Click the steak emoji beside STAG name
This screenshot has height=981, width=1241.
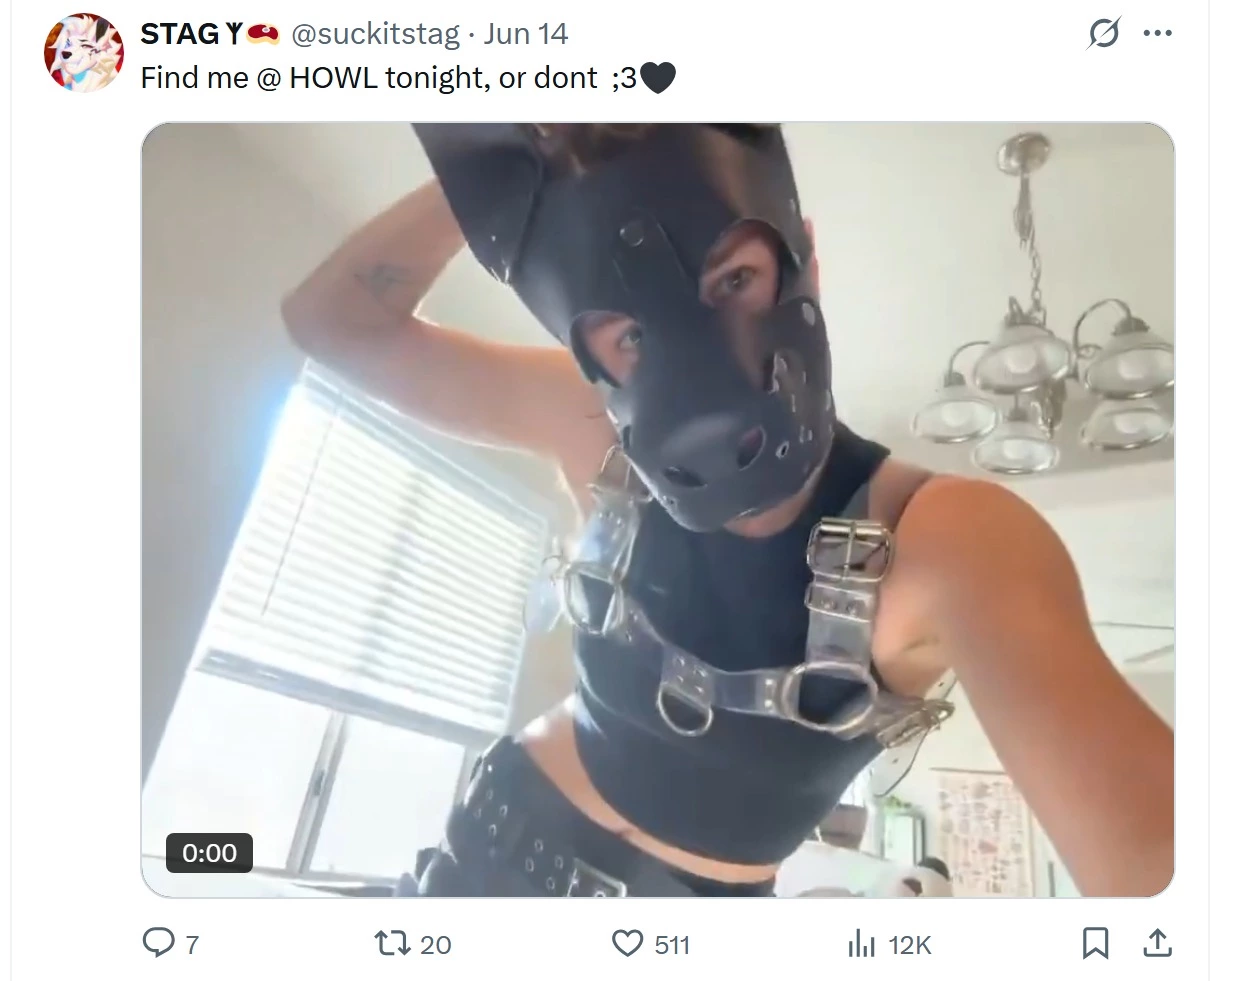tap(263, 34)
